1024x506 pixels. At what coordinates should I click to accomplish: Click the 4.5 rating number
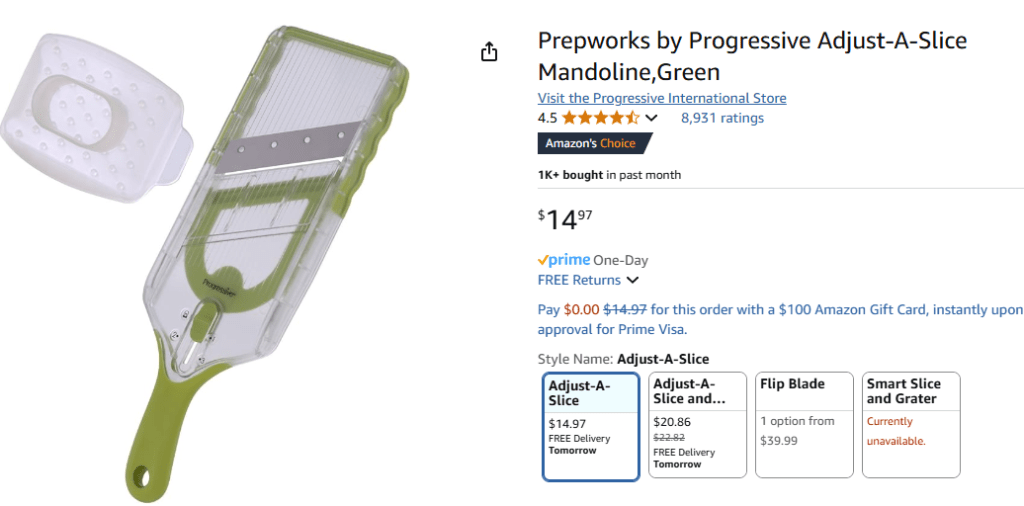547,118
